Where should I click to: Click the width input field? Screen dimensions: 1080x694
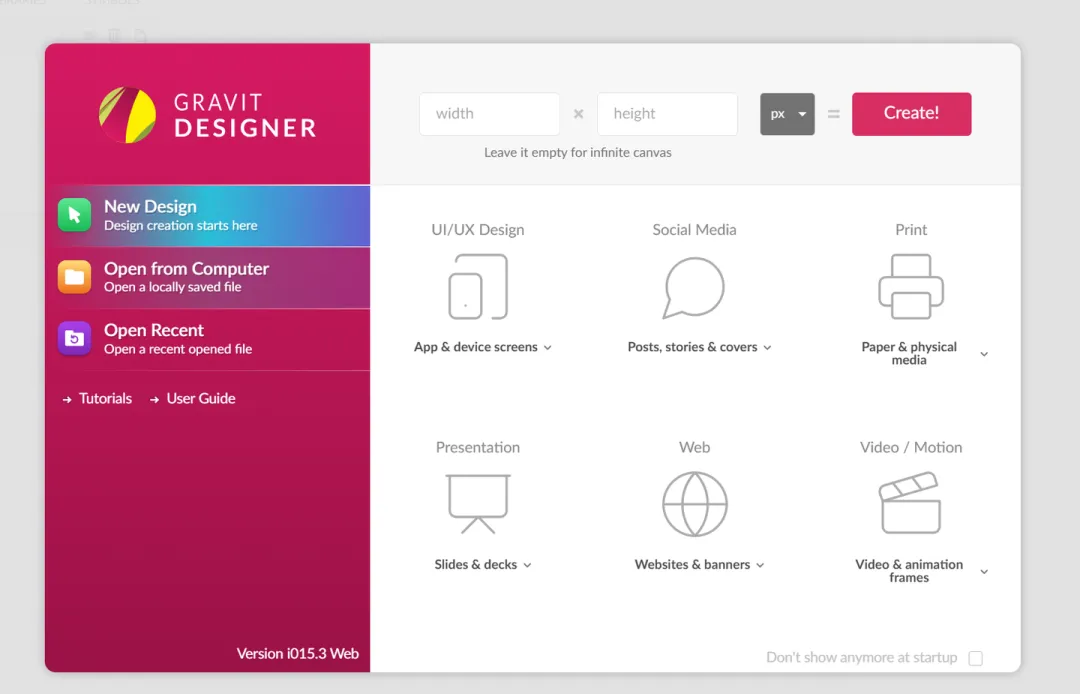pos(489,114)
